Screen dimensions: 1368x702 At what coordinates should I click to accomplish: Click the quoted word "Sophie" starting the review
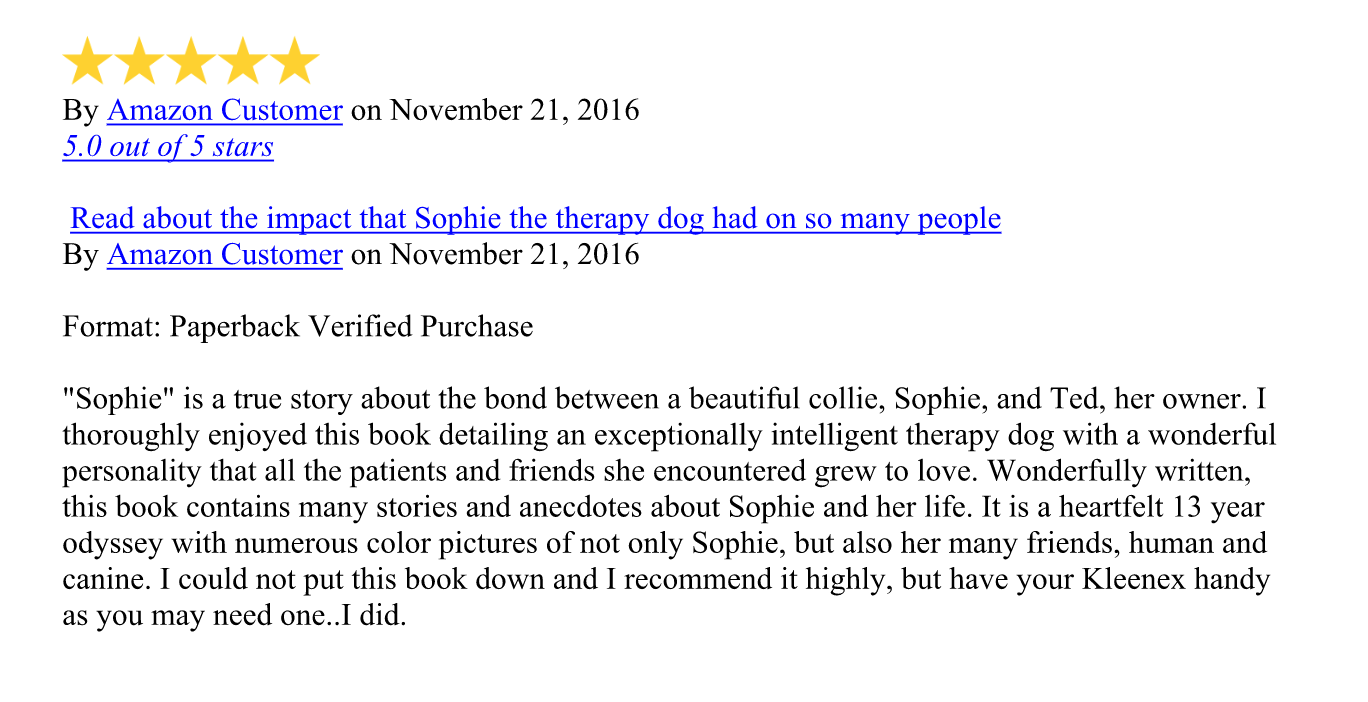[119, 400]
